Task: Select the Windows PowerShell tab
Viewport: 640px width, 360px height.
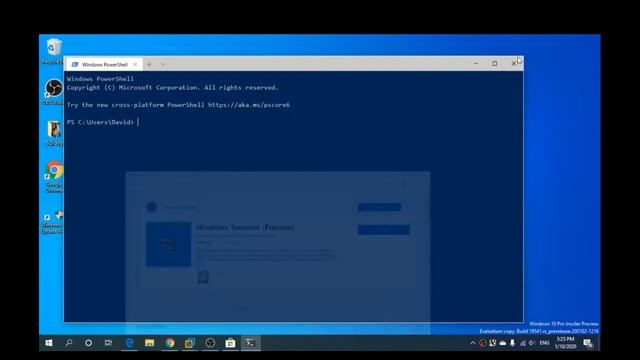Action: (104, 64)
